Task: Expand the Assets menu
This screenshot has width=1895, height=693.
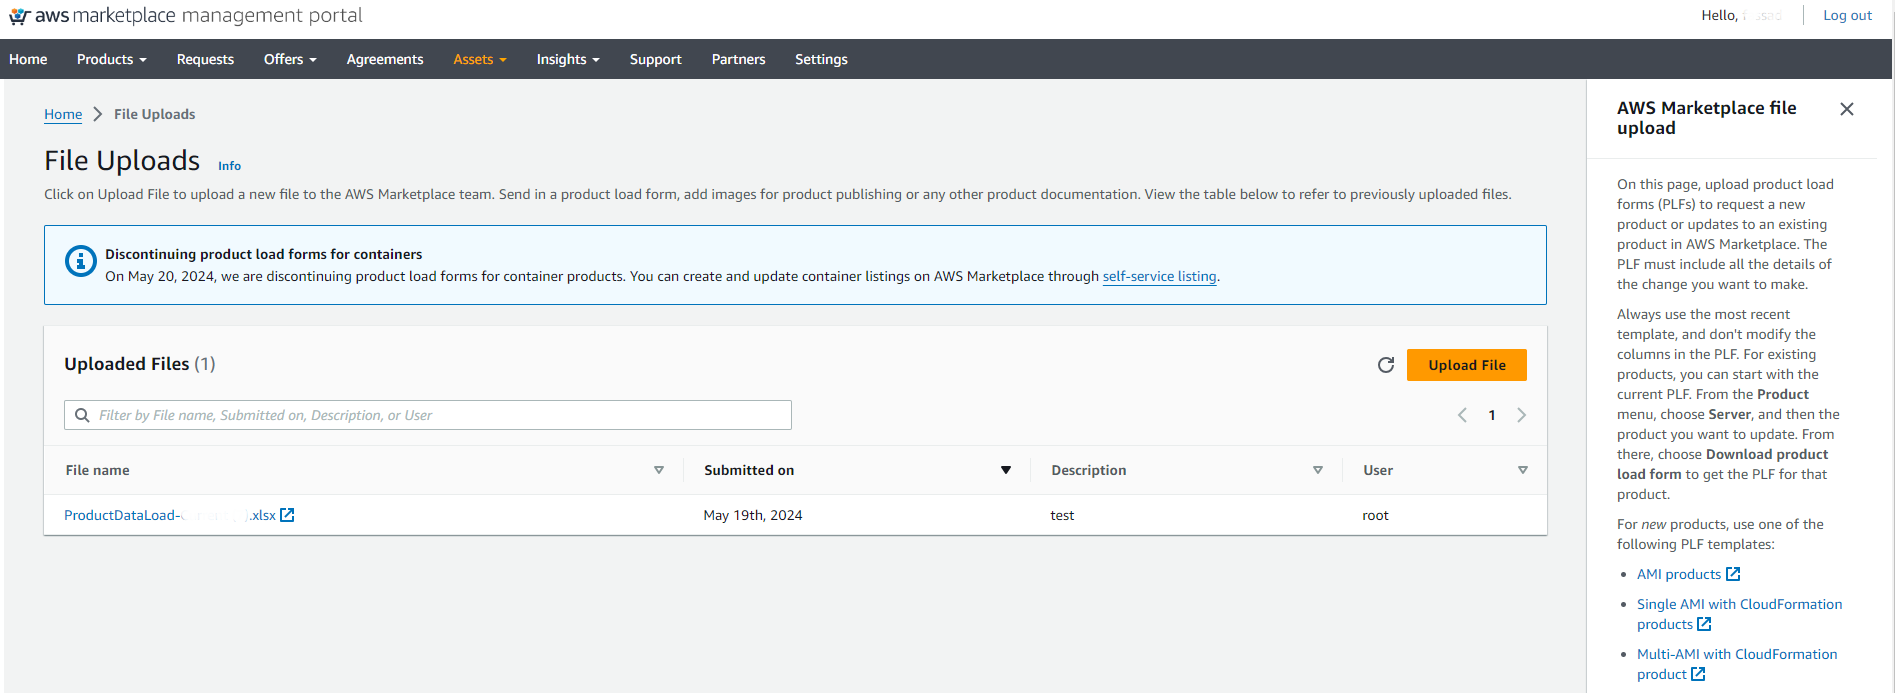Action: (480, 59)
